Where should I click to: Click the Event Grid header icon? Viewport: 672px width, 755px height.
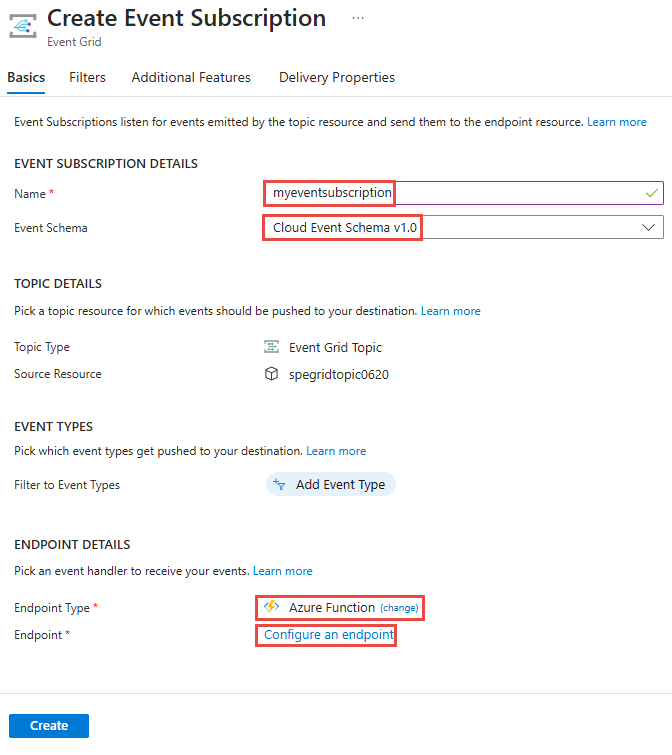coord(23,26)
